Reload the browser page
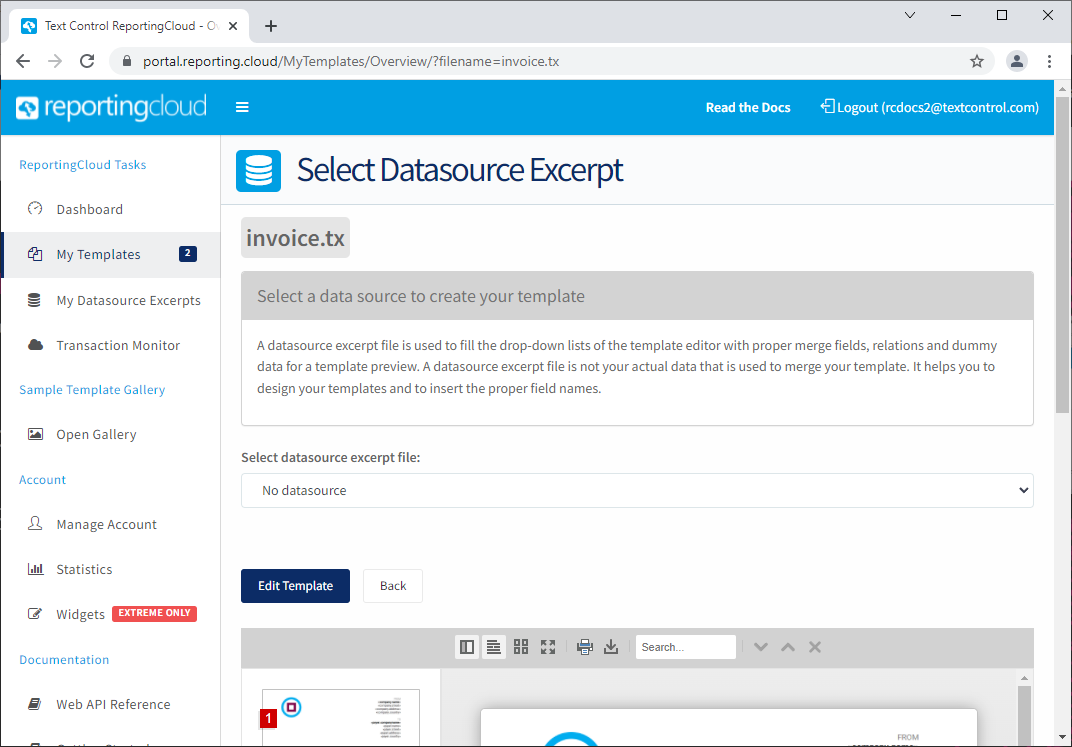 point(88,62)
